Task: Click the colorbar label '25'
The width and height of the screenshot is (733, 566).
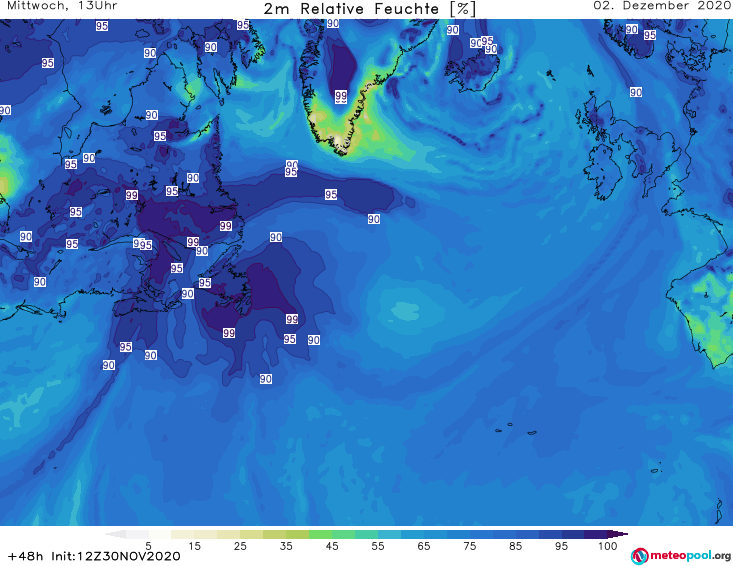Action: [240, 546]
